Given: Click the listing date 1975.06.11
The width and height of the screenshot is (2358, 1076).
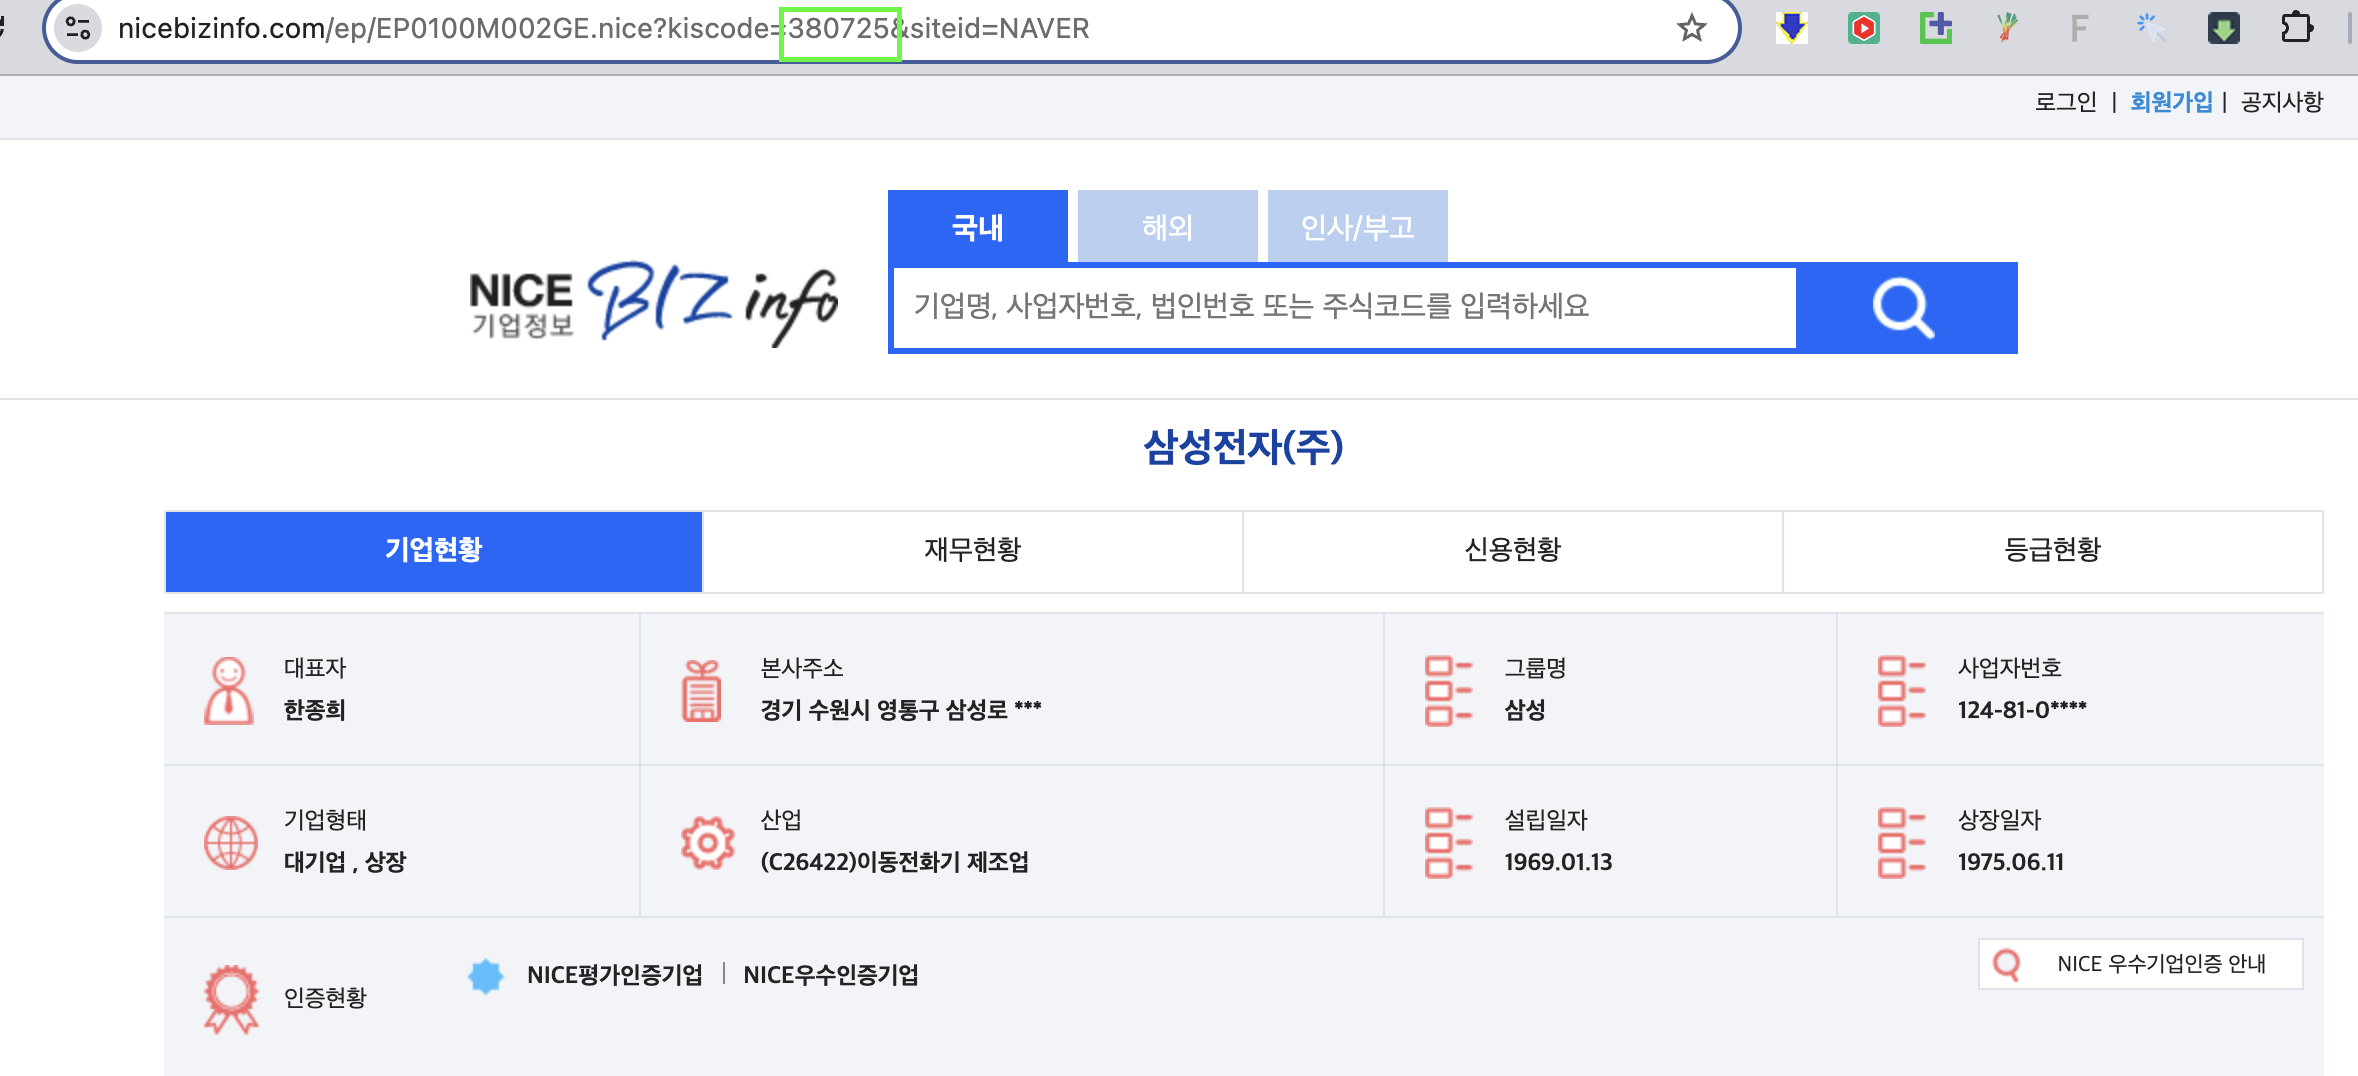Looking at the screenshot, I should (2011, 862).
